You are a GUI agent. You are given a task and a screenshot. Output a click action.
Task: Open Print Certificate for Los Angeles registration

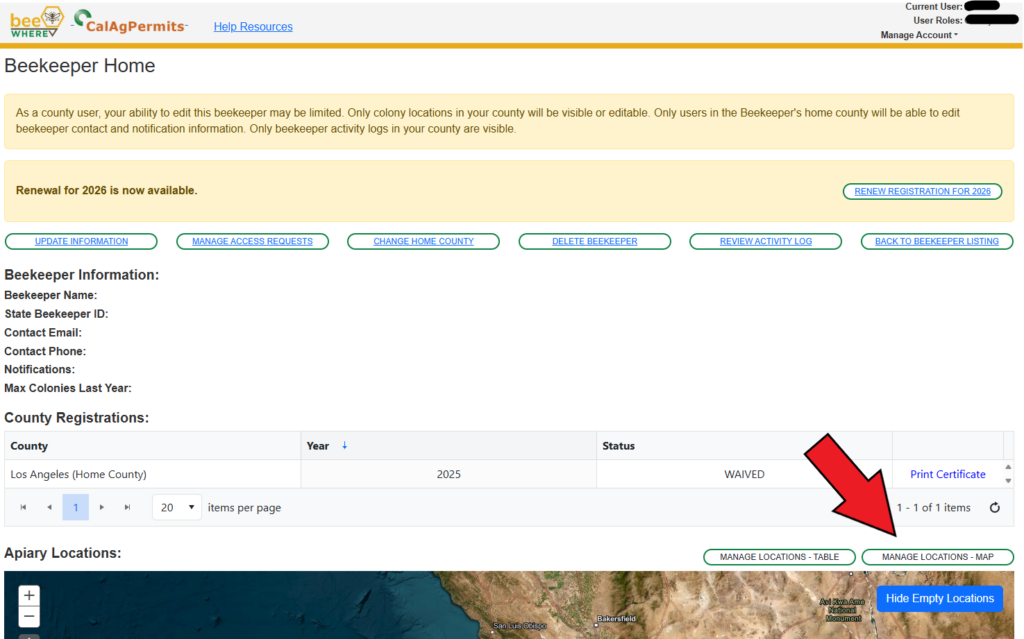coord(947,474)
